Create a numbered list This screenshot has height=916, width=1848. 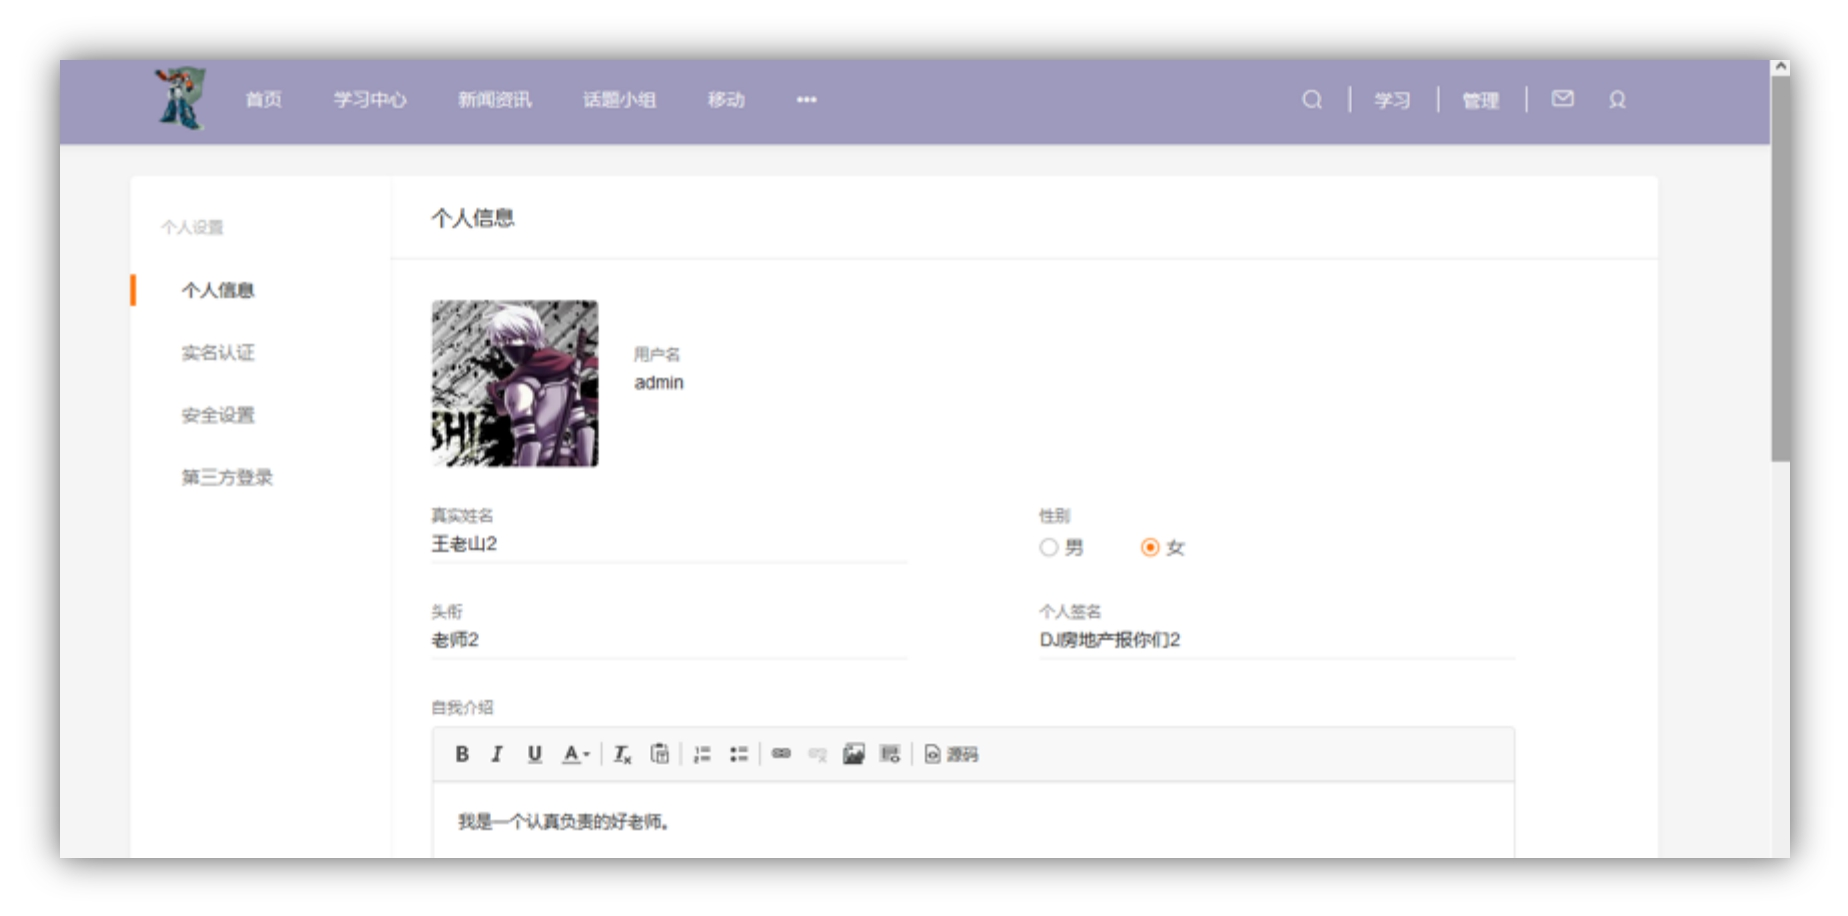[703, 755]
